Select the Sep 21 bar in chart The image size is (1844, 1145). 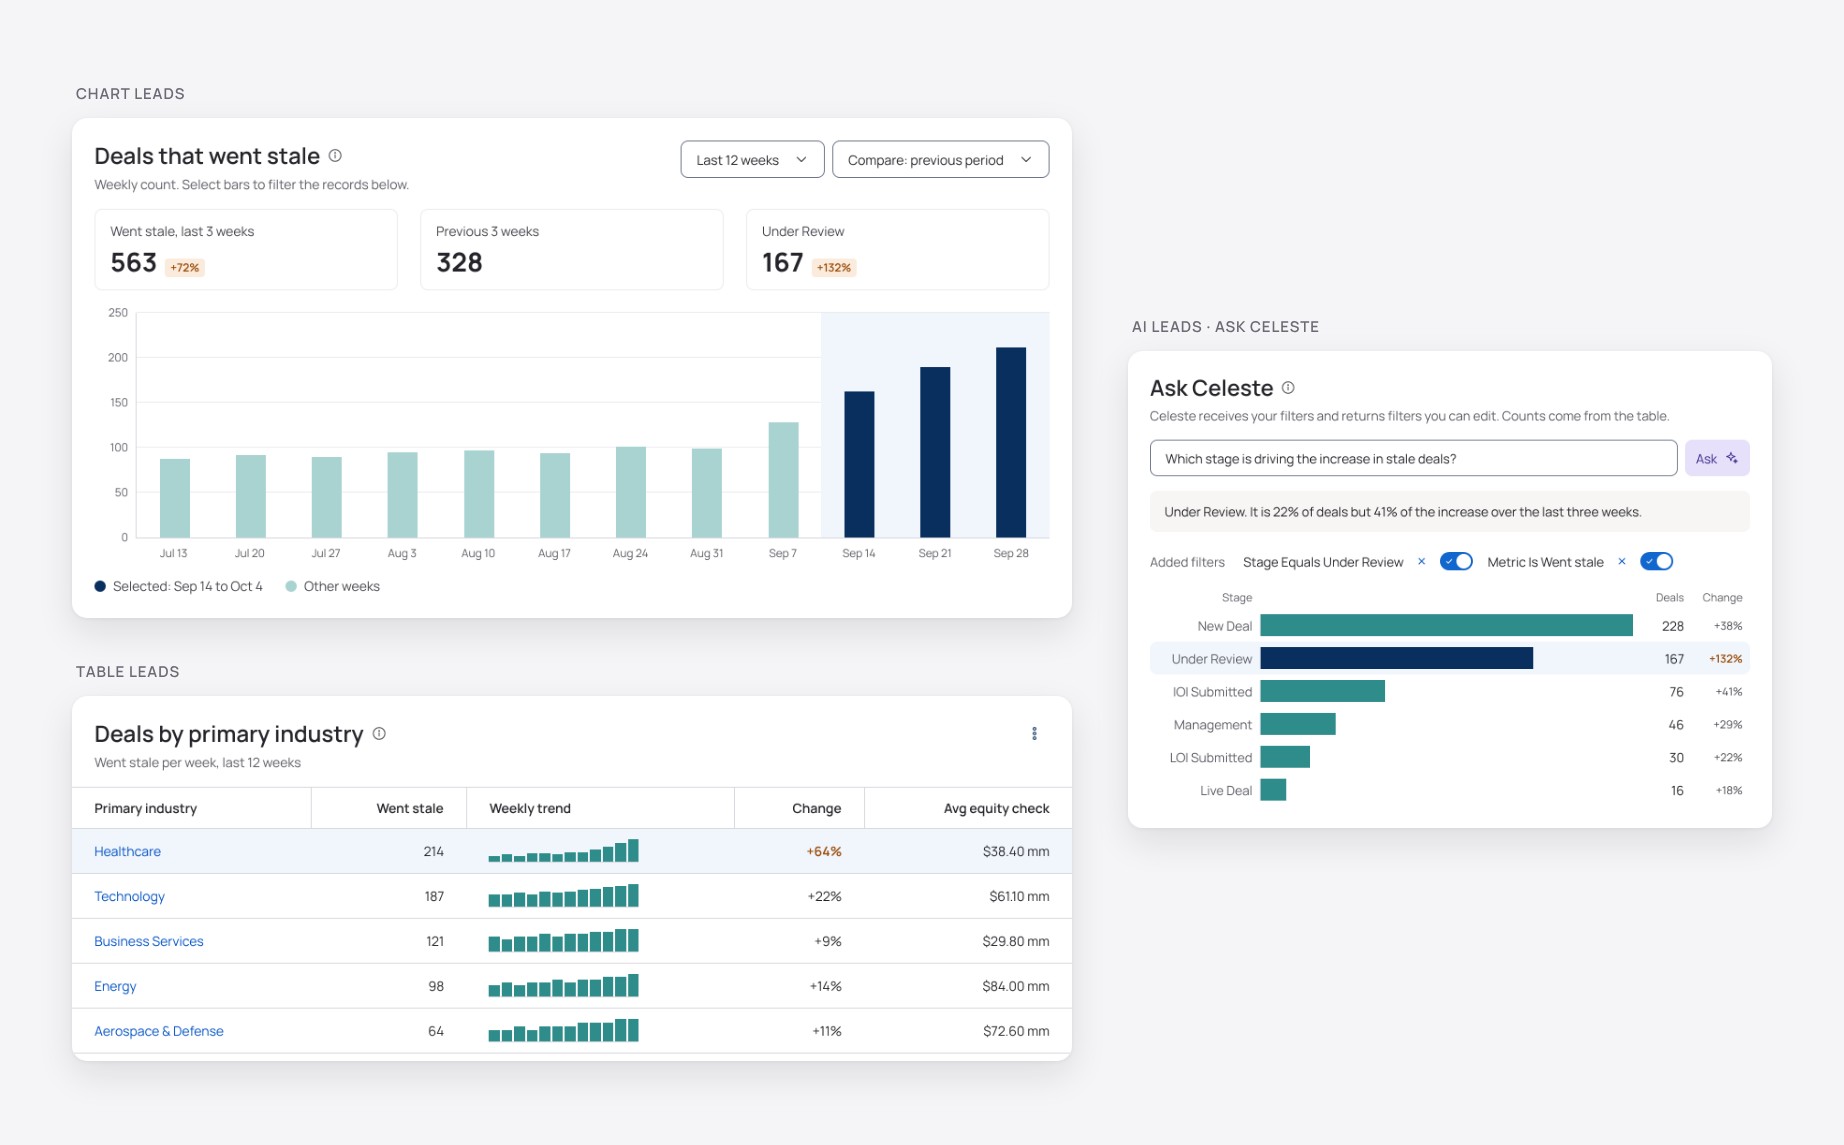click(935, 452)
